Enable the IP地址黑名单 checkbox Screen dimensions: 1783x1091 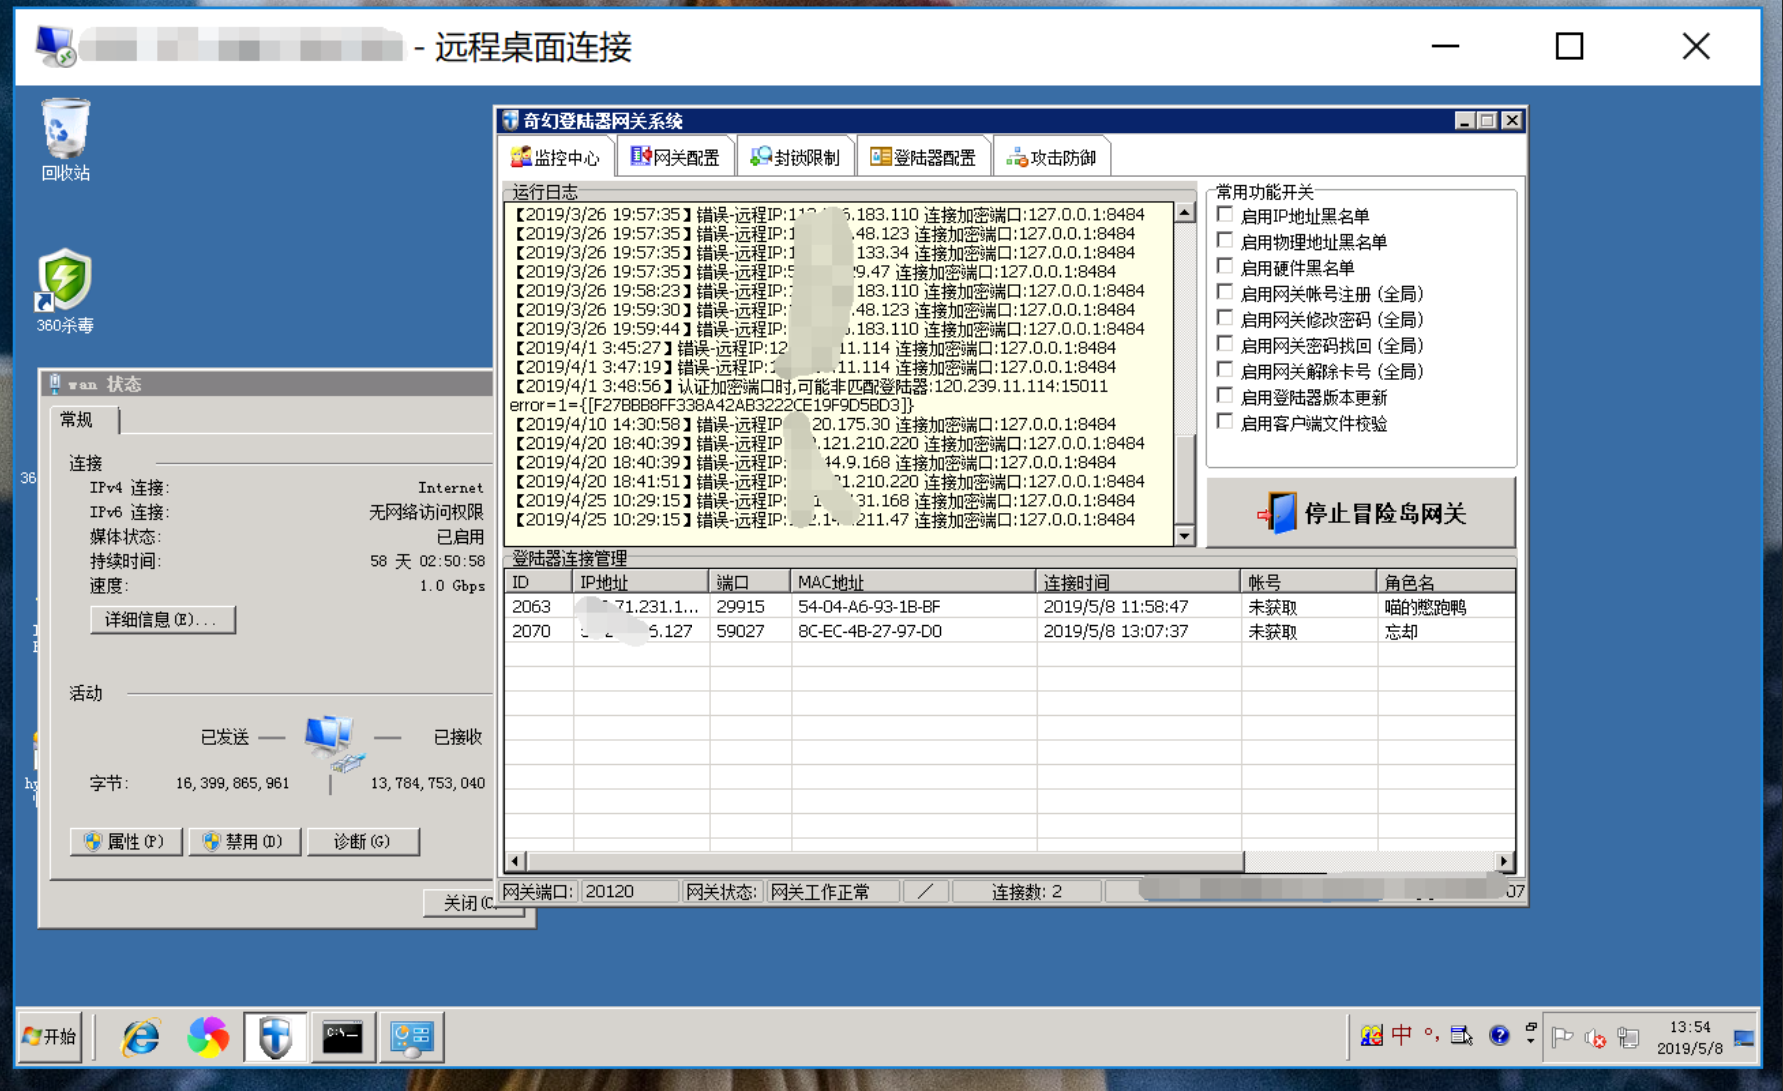click(x=1225, y=215)
